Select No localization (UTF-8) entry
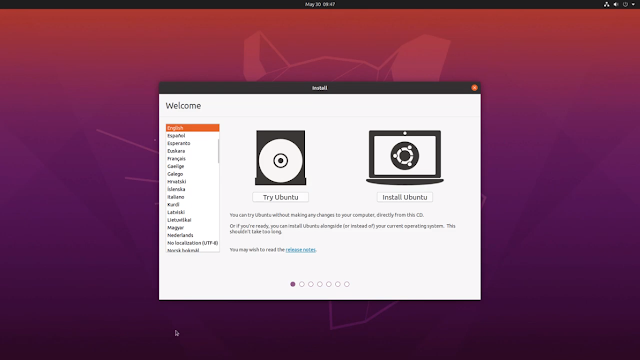The image size is (640, 360). (x=192, y=243)
